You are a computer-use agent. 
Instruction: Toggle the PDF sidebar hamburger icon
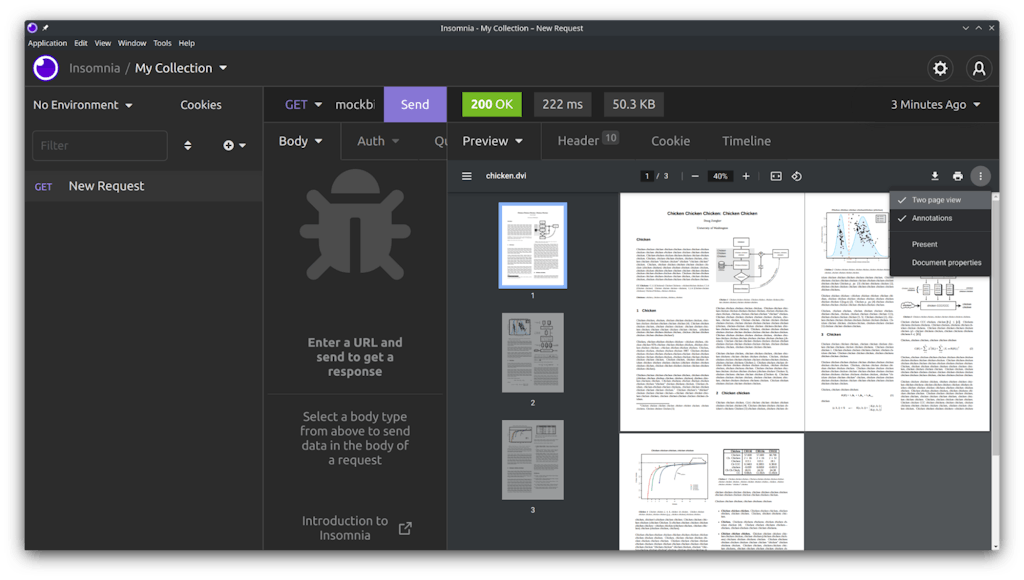(466, 176)
